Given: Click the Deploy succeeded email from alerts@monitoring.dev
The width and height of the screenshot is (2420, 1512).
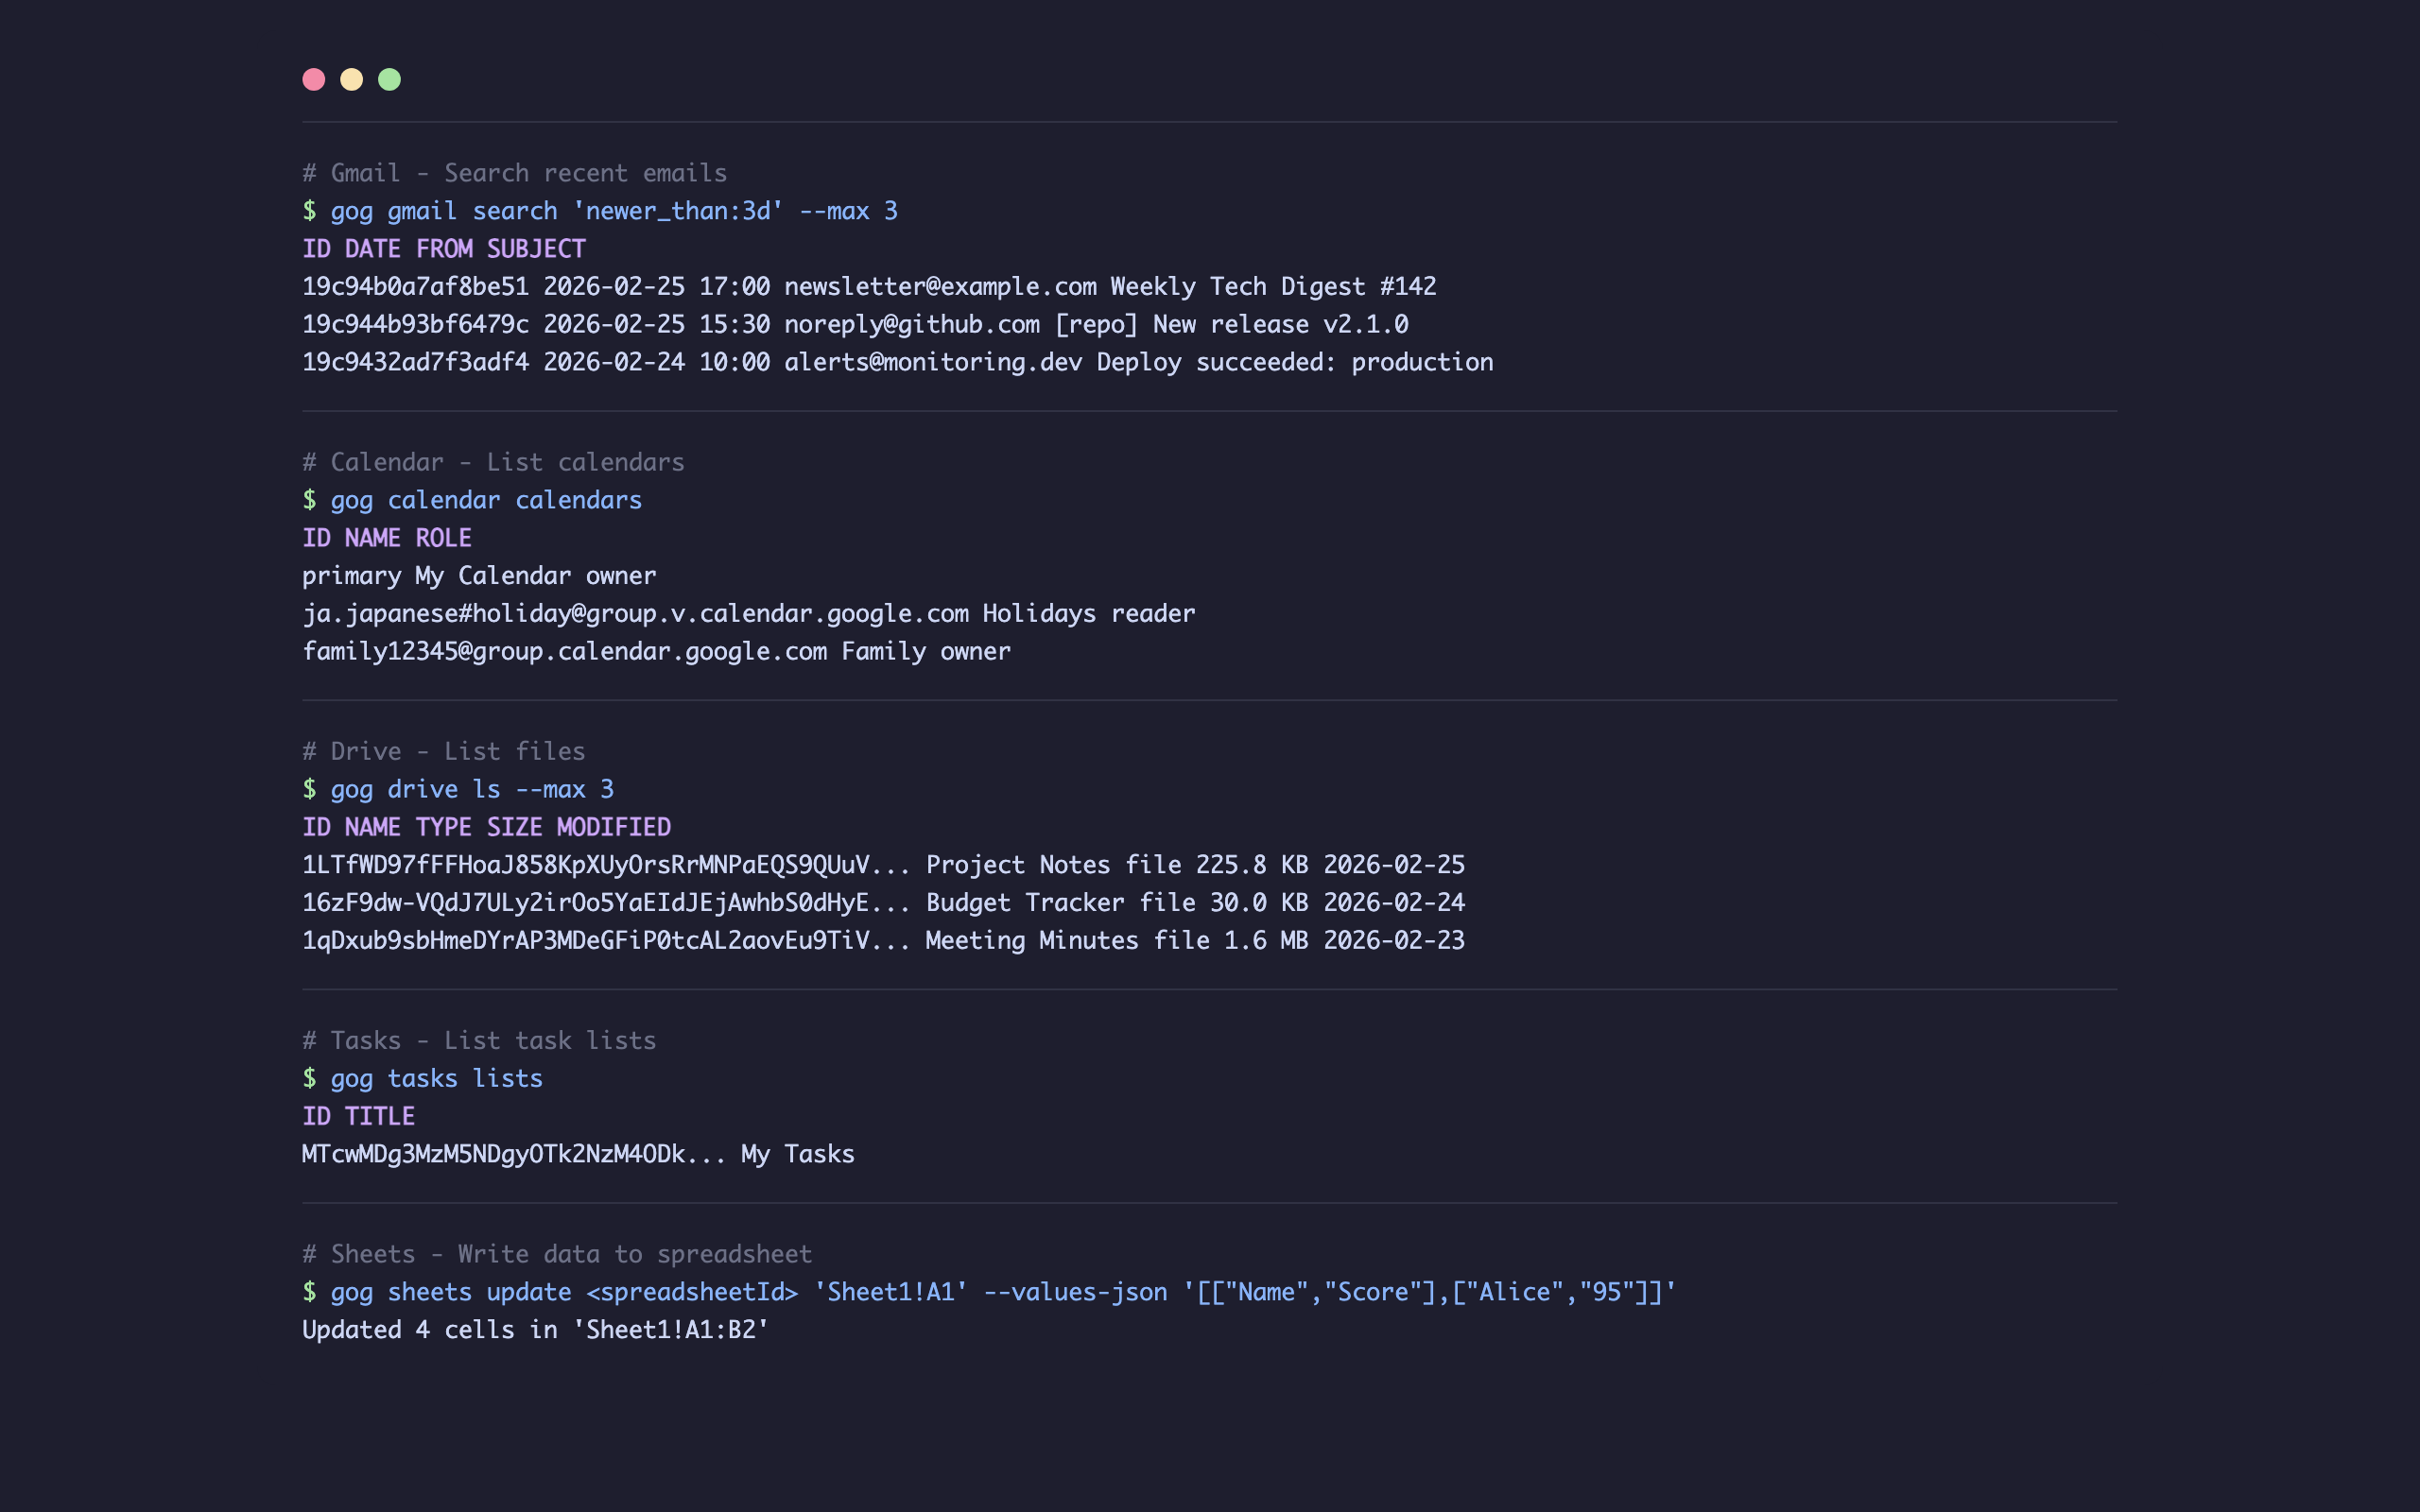Looking at the screenshot, I should (898, 361).
